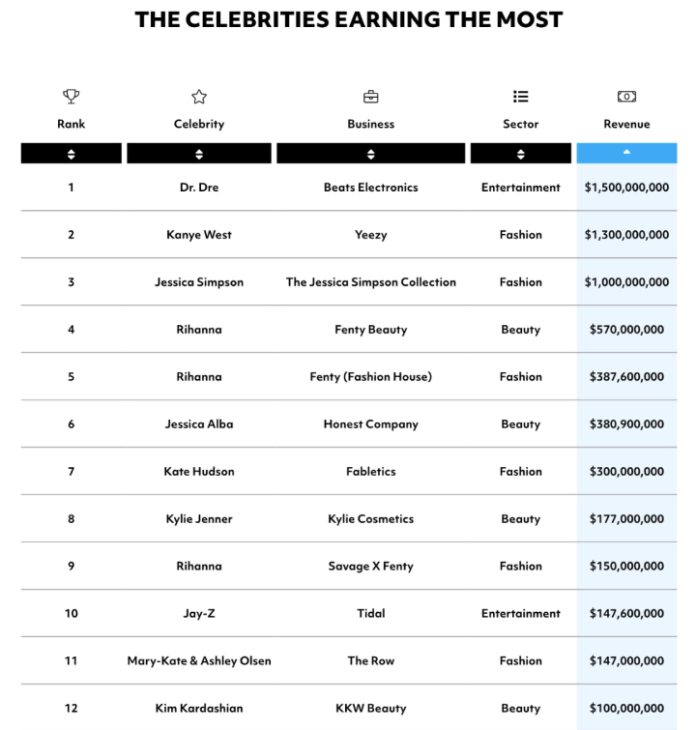The width and height of the screenshot is (696, 730).
Task: Click the star icon above Celebrity
Action: tap(199, 97)
